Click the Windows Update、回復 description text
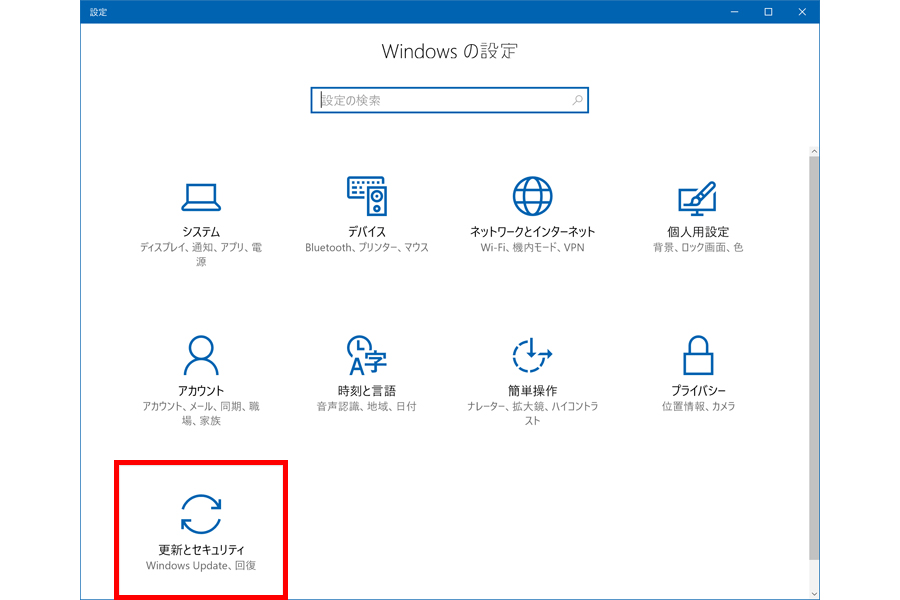Image resolution: width=900 pixels, height=600 pixels. pyautogui.click(x=201, y=566)
